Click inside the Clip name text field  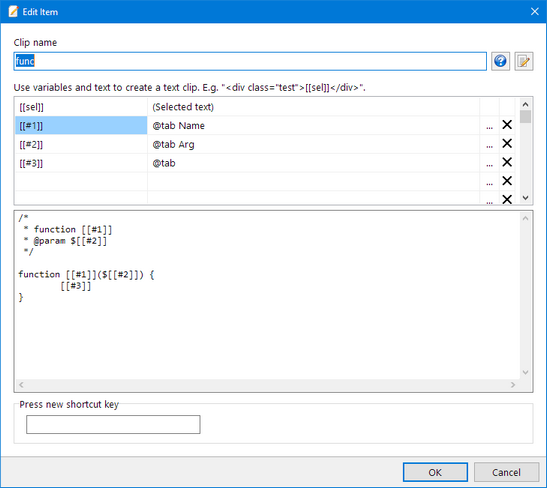(250, 61)
